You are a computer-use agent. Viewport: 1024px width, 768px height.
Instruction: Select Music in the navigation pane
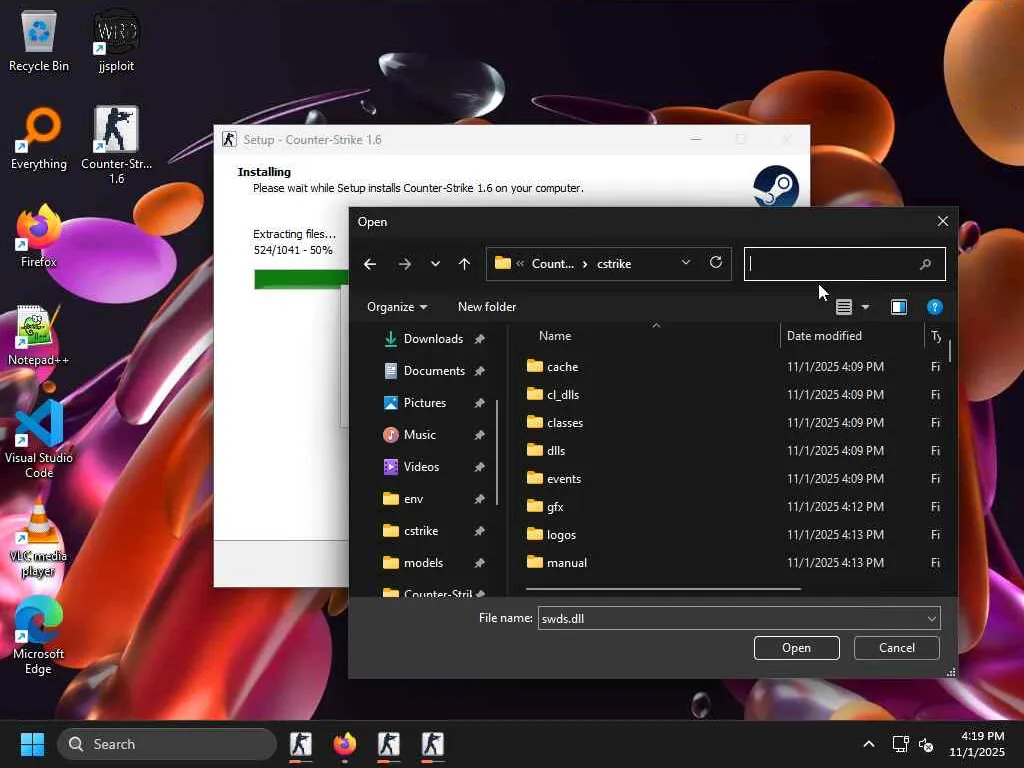(419, 435)
